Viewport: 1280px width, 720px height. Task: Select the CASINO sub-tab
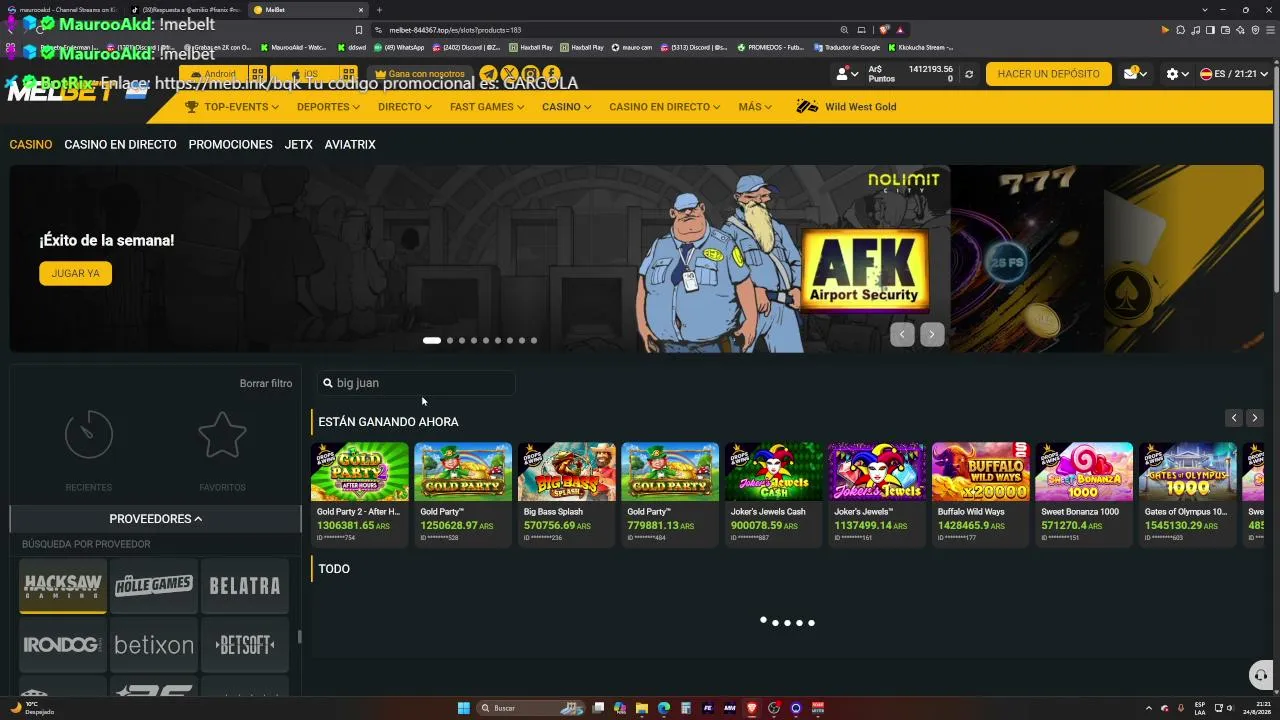click(x=31, y=145)
